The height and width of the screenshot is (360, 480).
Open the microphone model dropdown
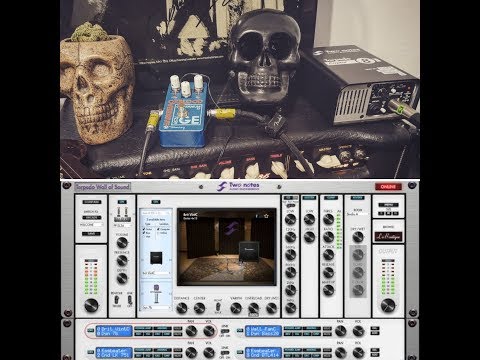pos(156,308)
